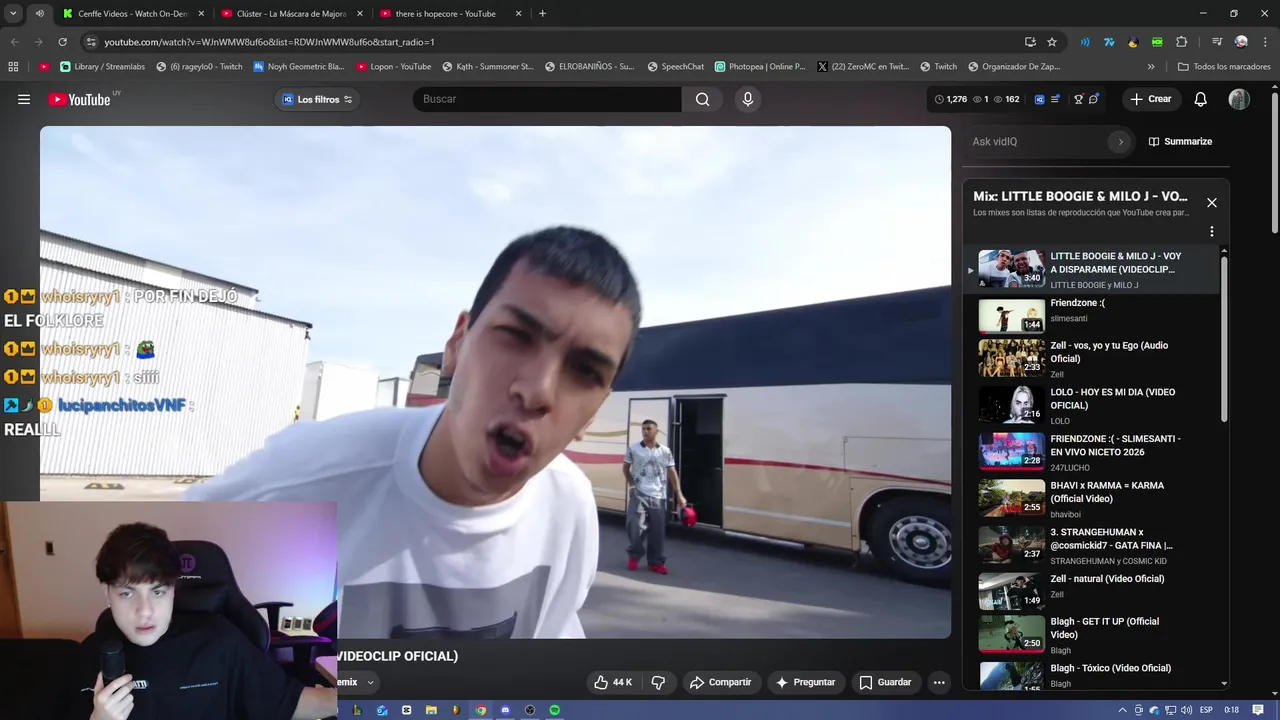The height and width of the screenshot is (720, 1280).
Task: Switch to Clúster - La Máscara de Majora tab
Action: [291, 14]
